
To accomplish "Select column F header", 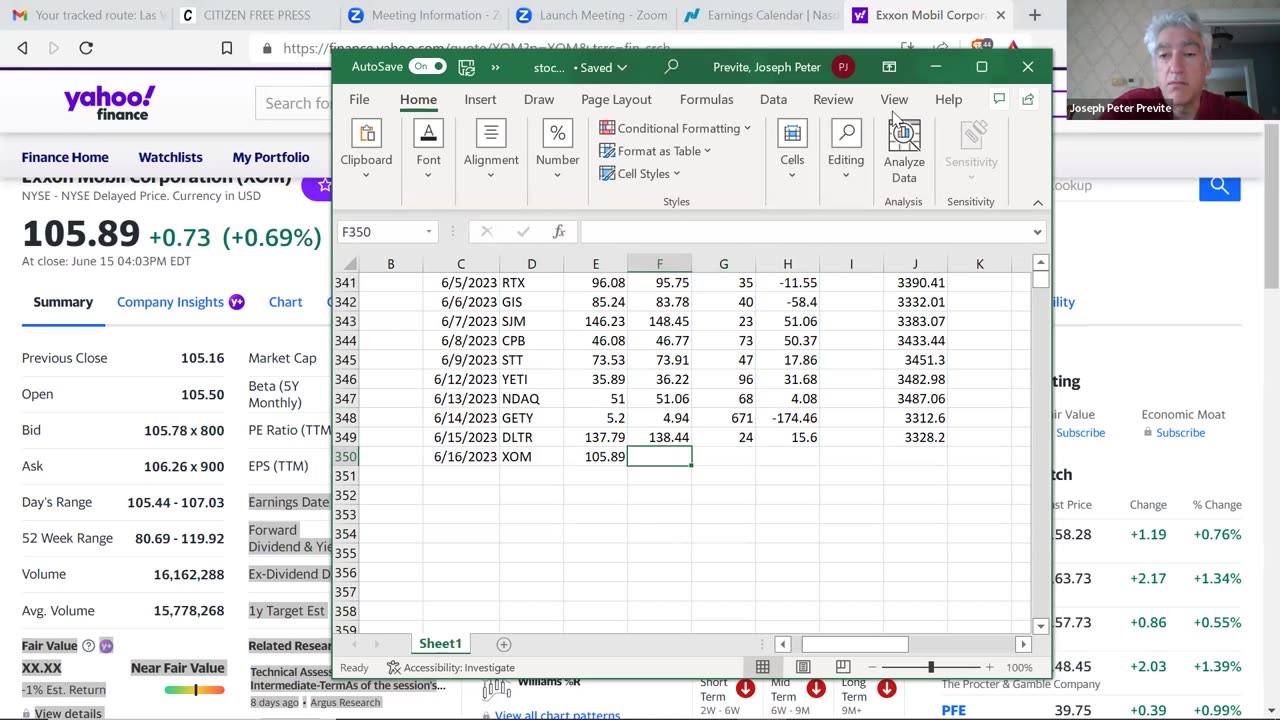I will coord(659,264).
